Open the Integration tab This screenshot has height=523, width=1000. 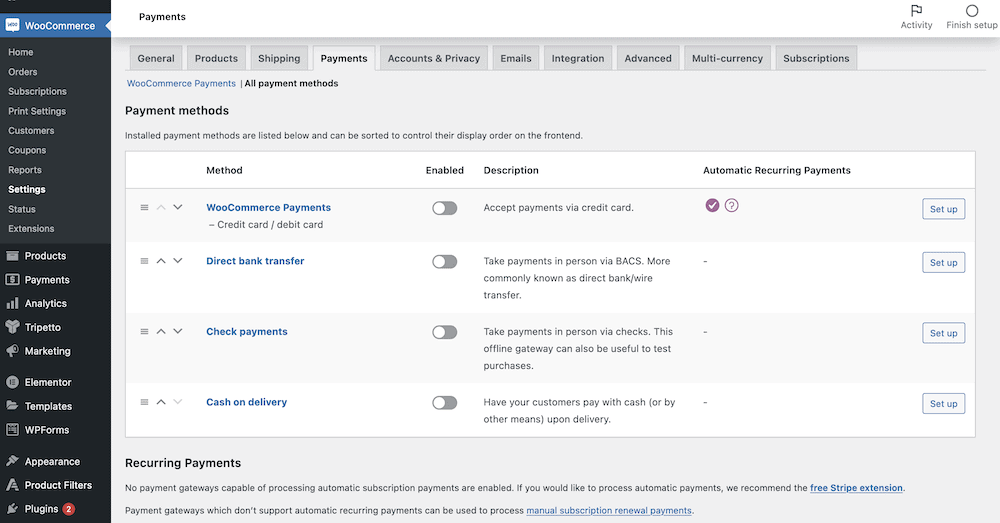click(x=578, y=58)
